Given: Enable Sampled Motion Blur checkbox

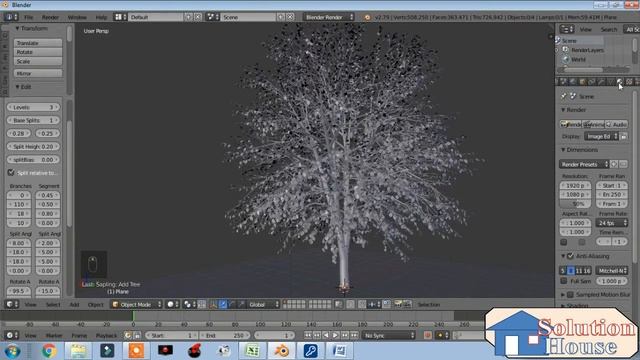Looking at the screenshot, I should click(x=571, y=295).
